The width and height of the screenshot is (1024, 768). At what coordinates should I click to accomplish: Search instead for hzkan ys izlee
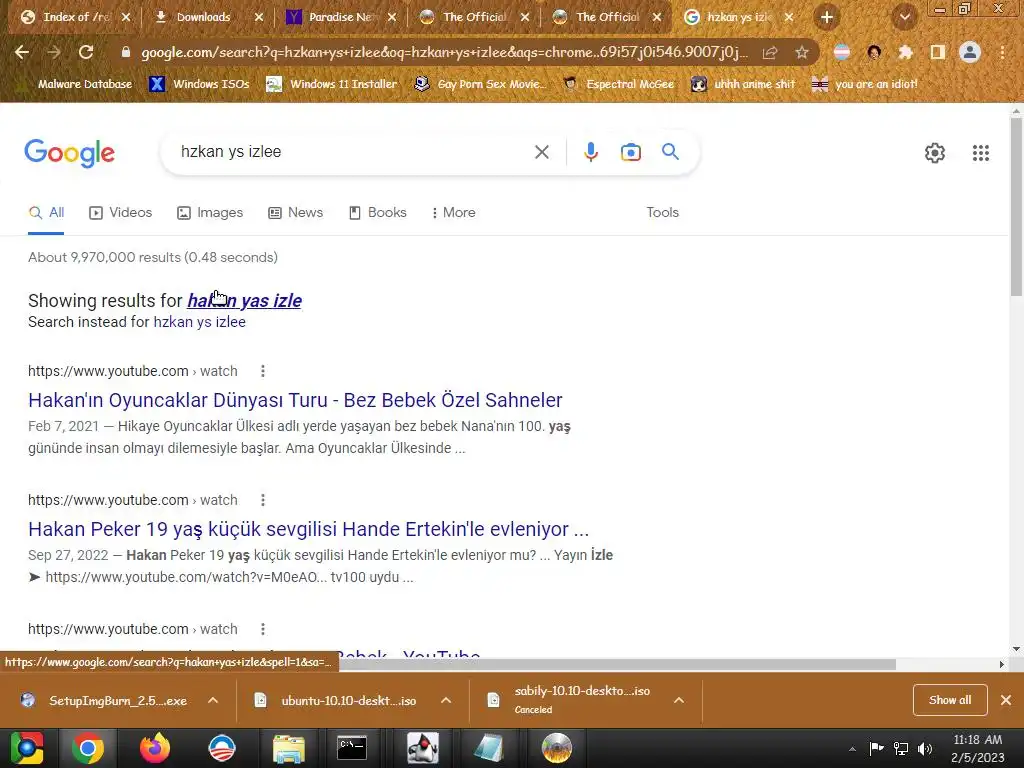[x=199, y=322]
